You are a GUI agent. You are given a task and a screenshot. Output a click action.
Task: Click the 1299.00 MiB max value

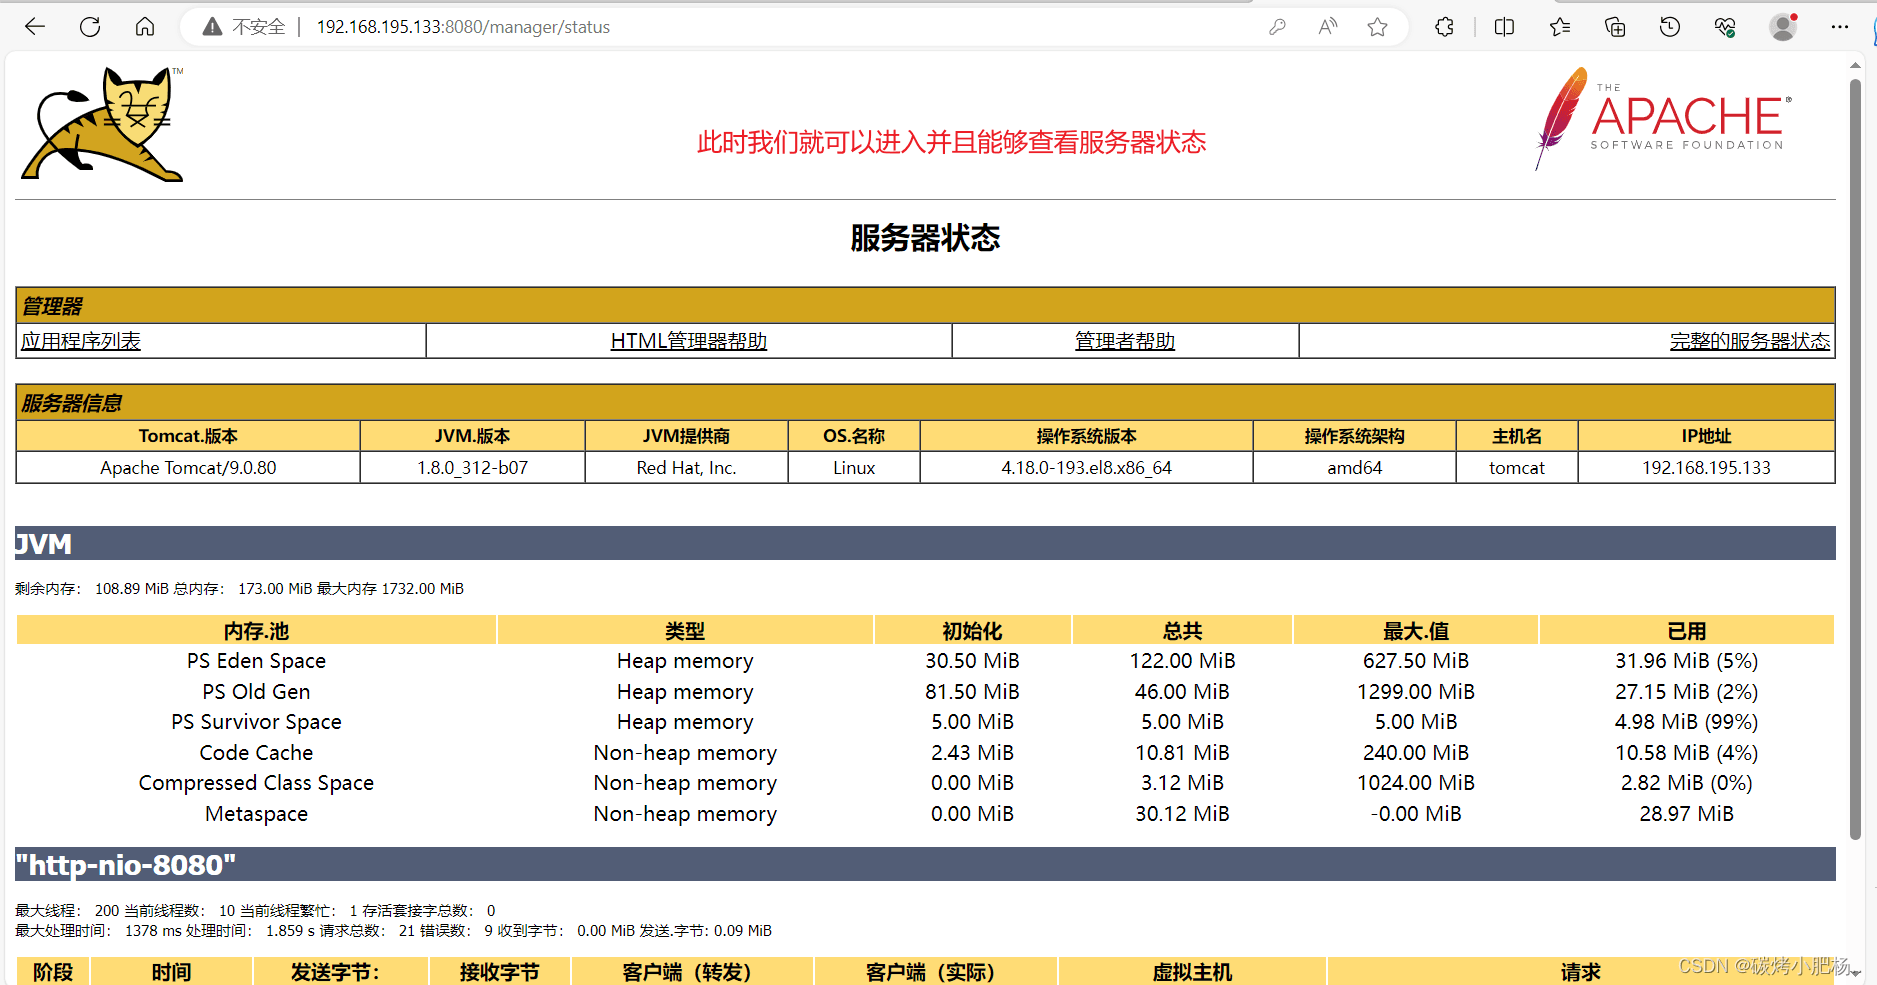[1416, 692]
